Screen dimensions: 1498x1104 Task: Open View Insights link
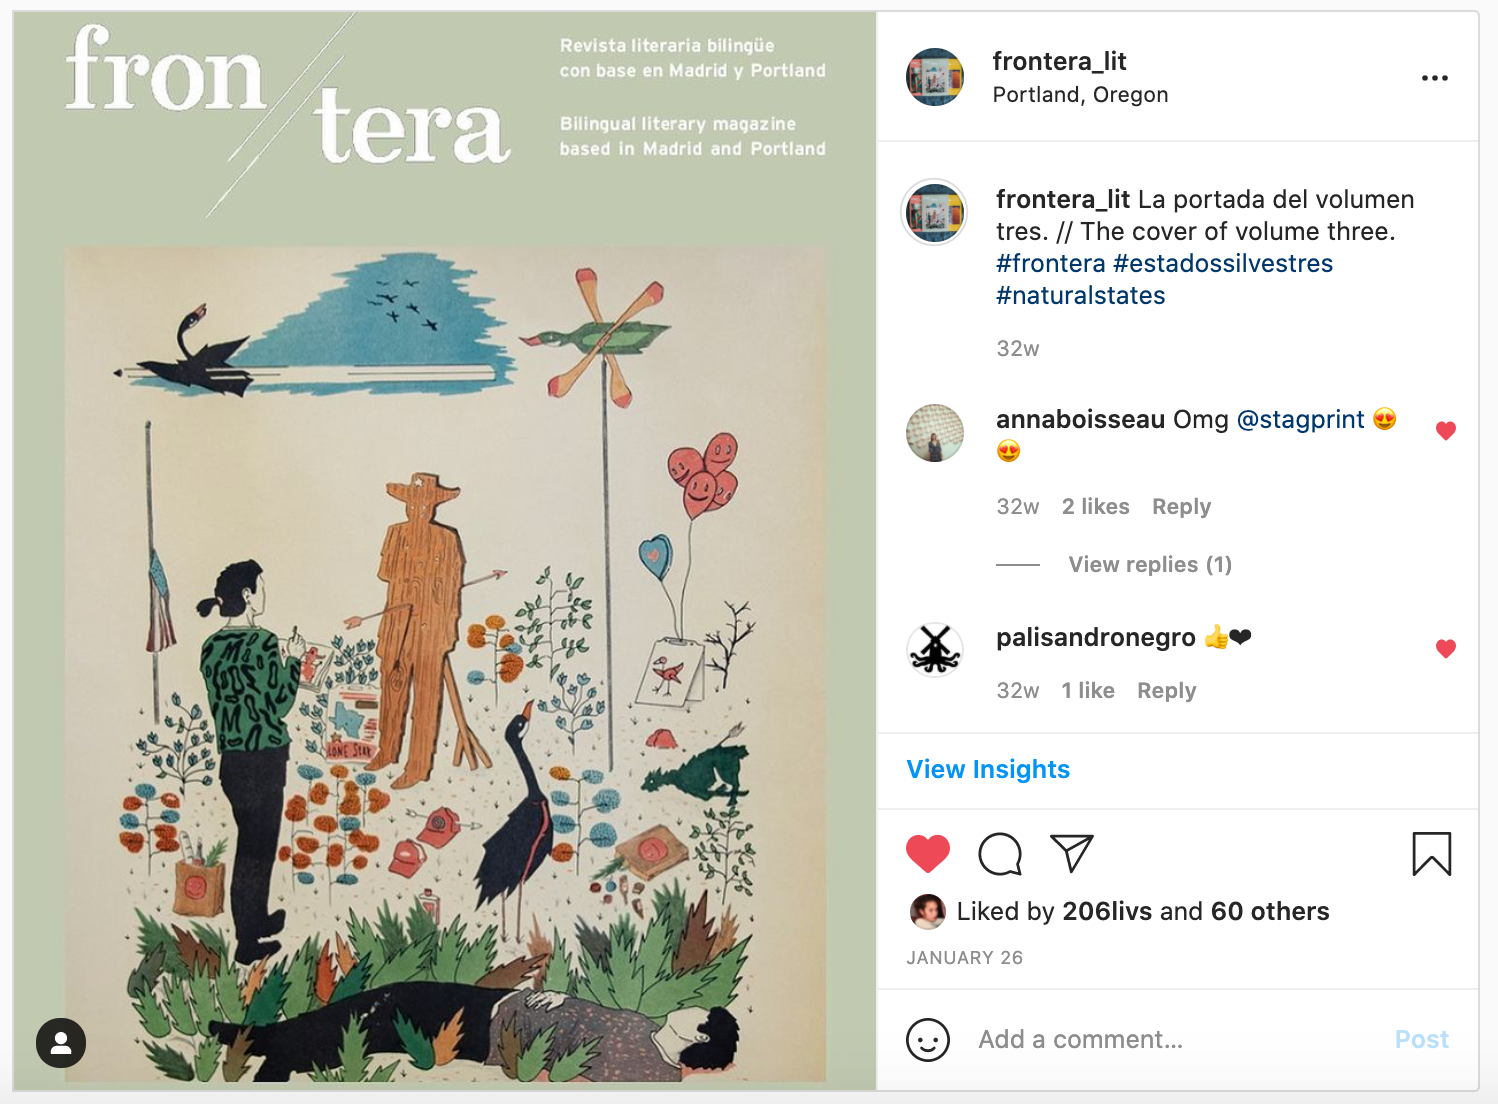987,769
